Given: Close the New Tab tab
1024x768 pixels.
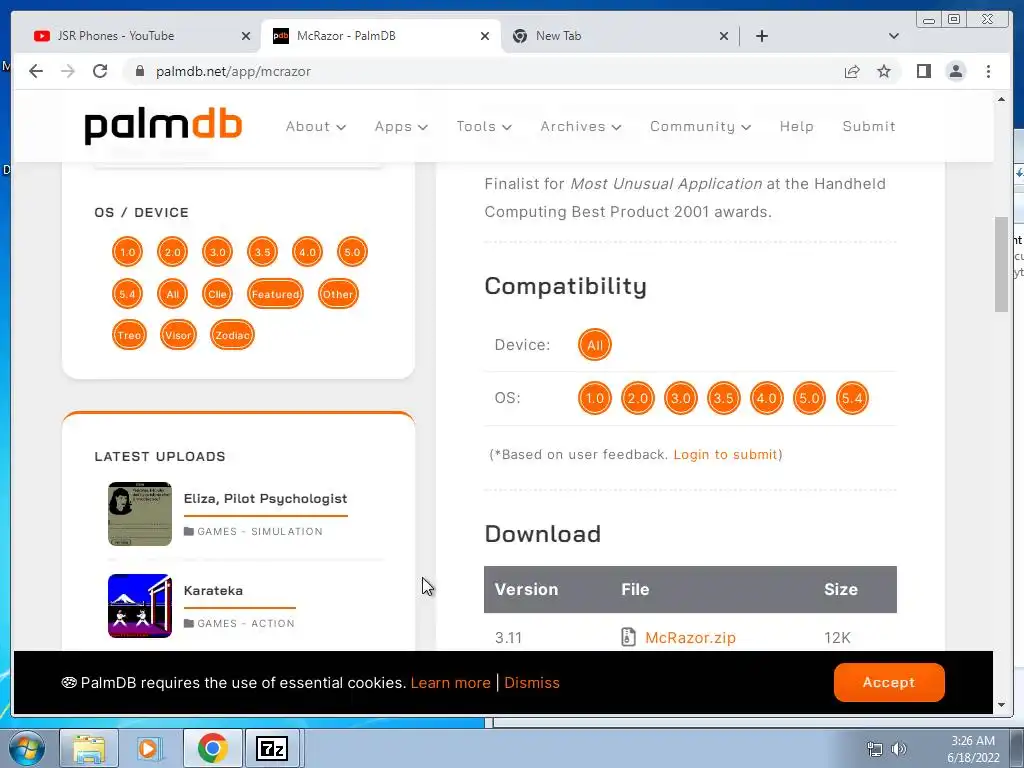Looking at the screenshot, I should pos(724,36).
